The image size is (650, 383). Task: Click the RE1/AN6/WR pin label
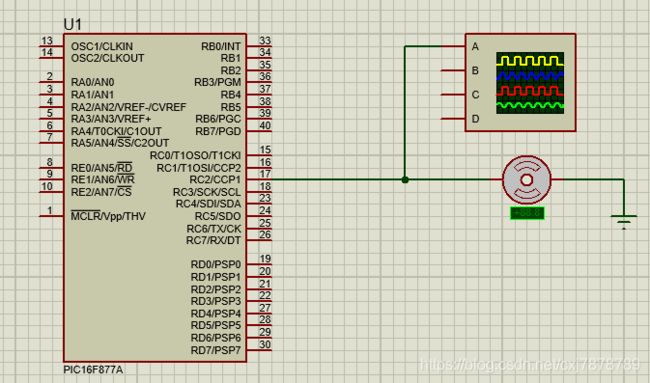pos(103,179)
